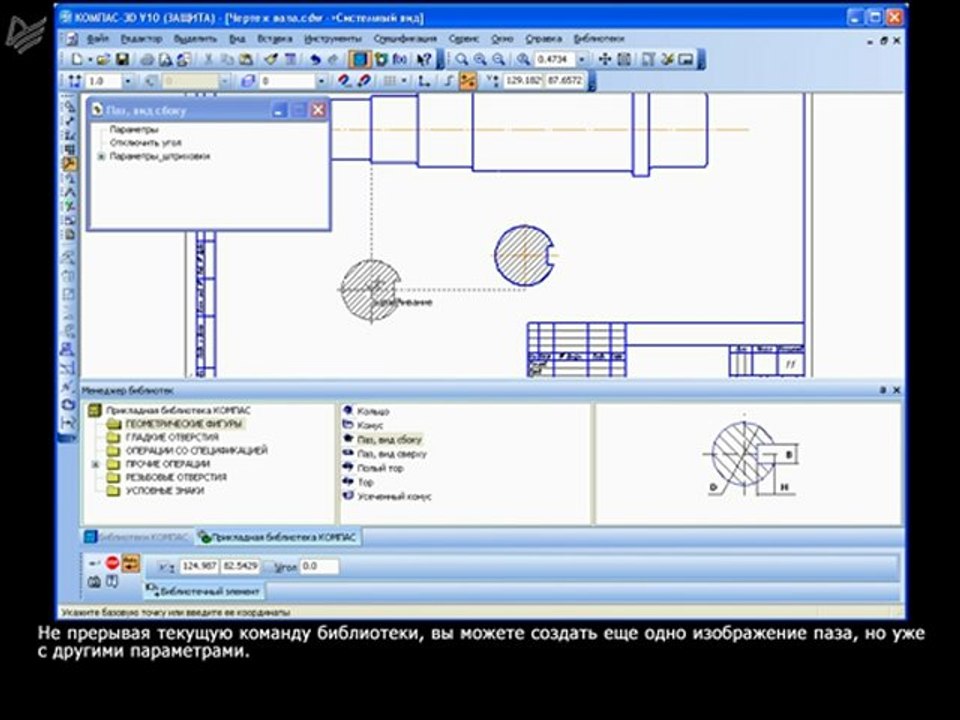960x720 pixels.
Task: Select РЕЗЬБОВЫЕ ОТВЕРСТИЯ folder
Action: [x=176, y=477]
